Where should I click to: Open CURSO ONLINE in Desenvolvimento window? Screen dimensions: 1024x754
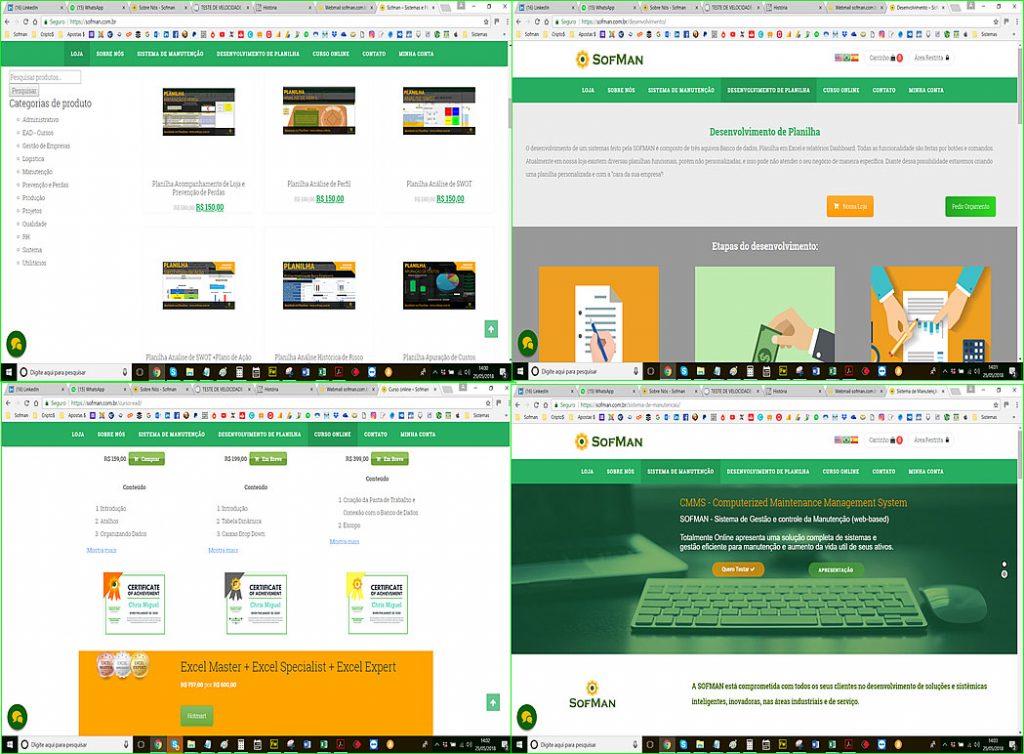[x=840, y=90]
